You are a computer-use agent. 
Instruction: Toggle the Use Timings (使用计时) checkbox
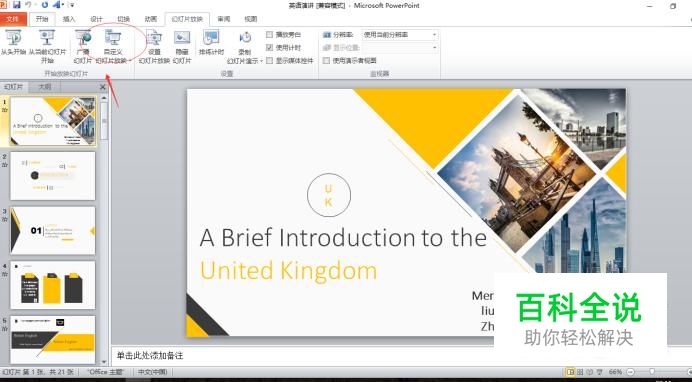point(270,48)
